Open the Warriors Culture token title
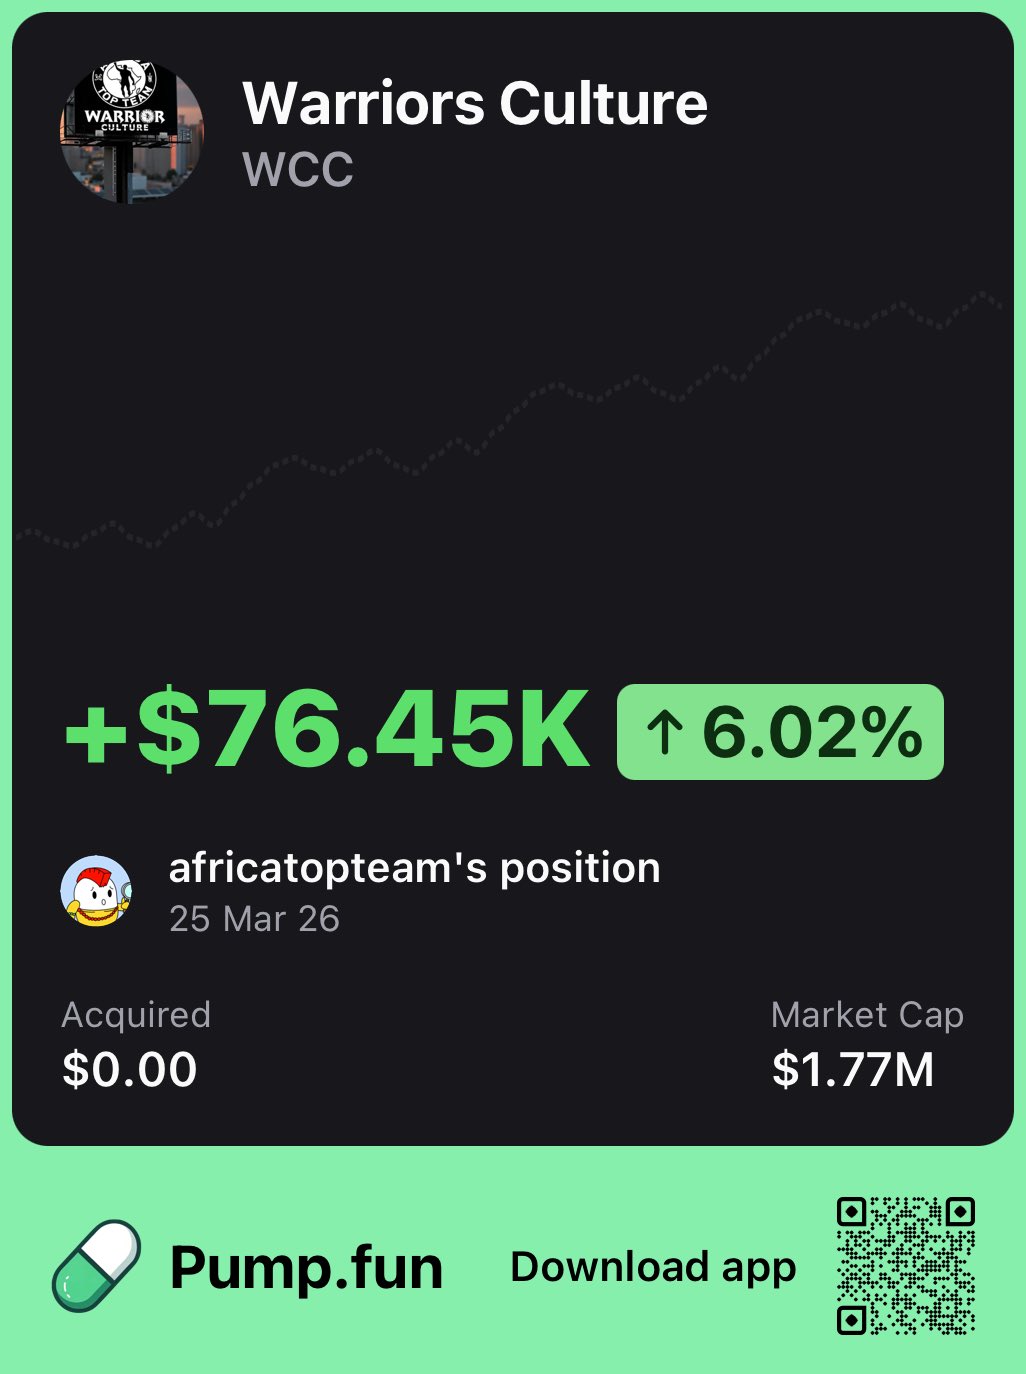 click(x=475, y=104)
